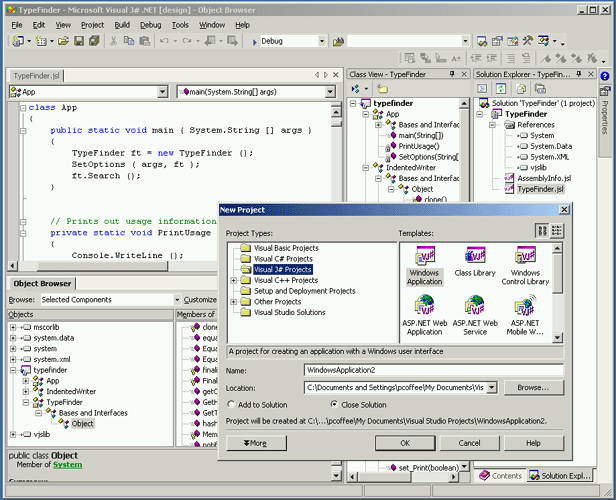Click the Help button in dialog
This screenshot has height=500, width=616.
[534, 443]
